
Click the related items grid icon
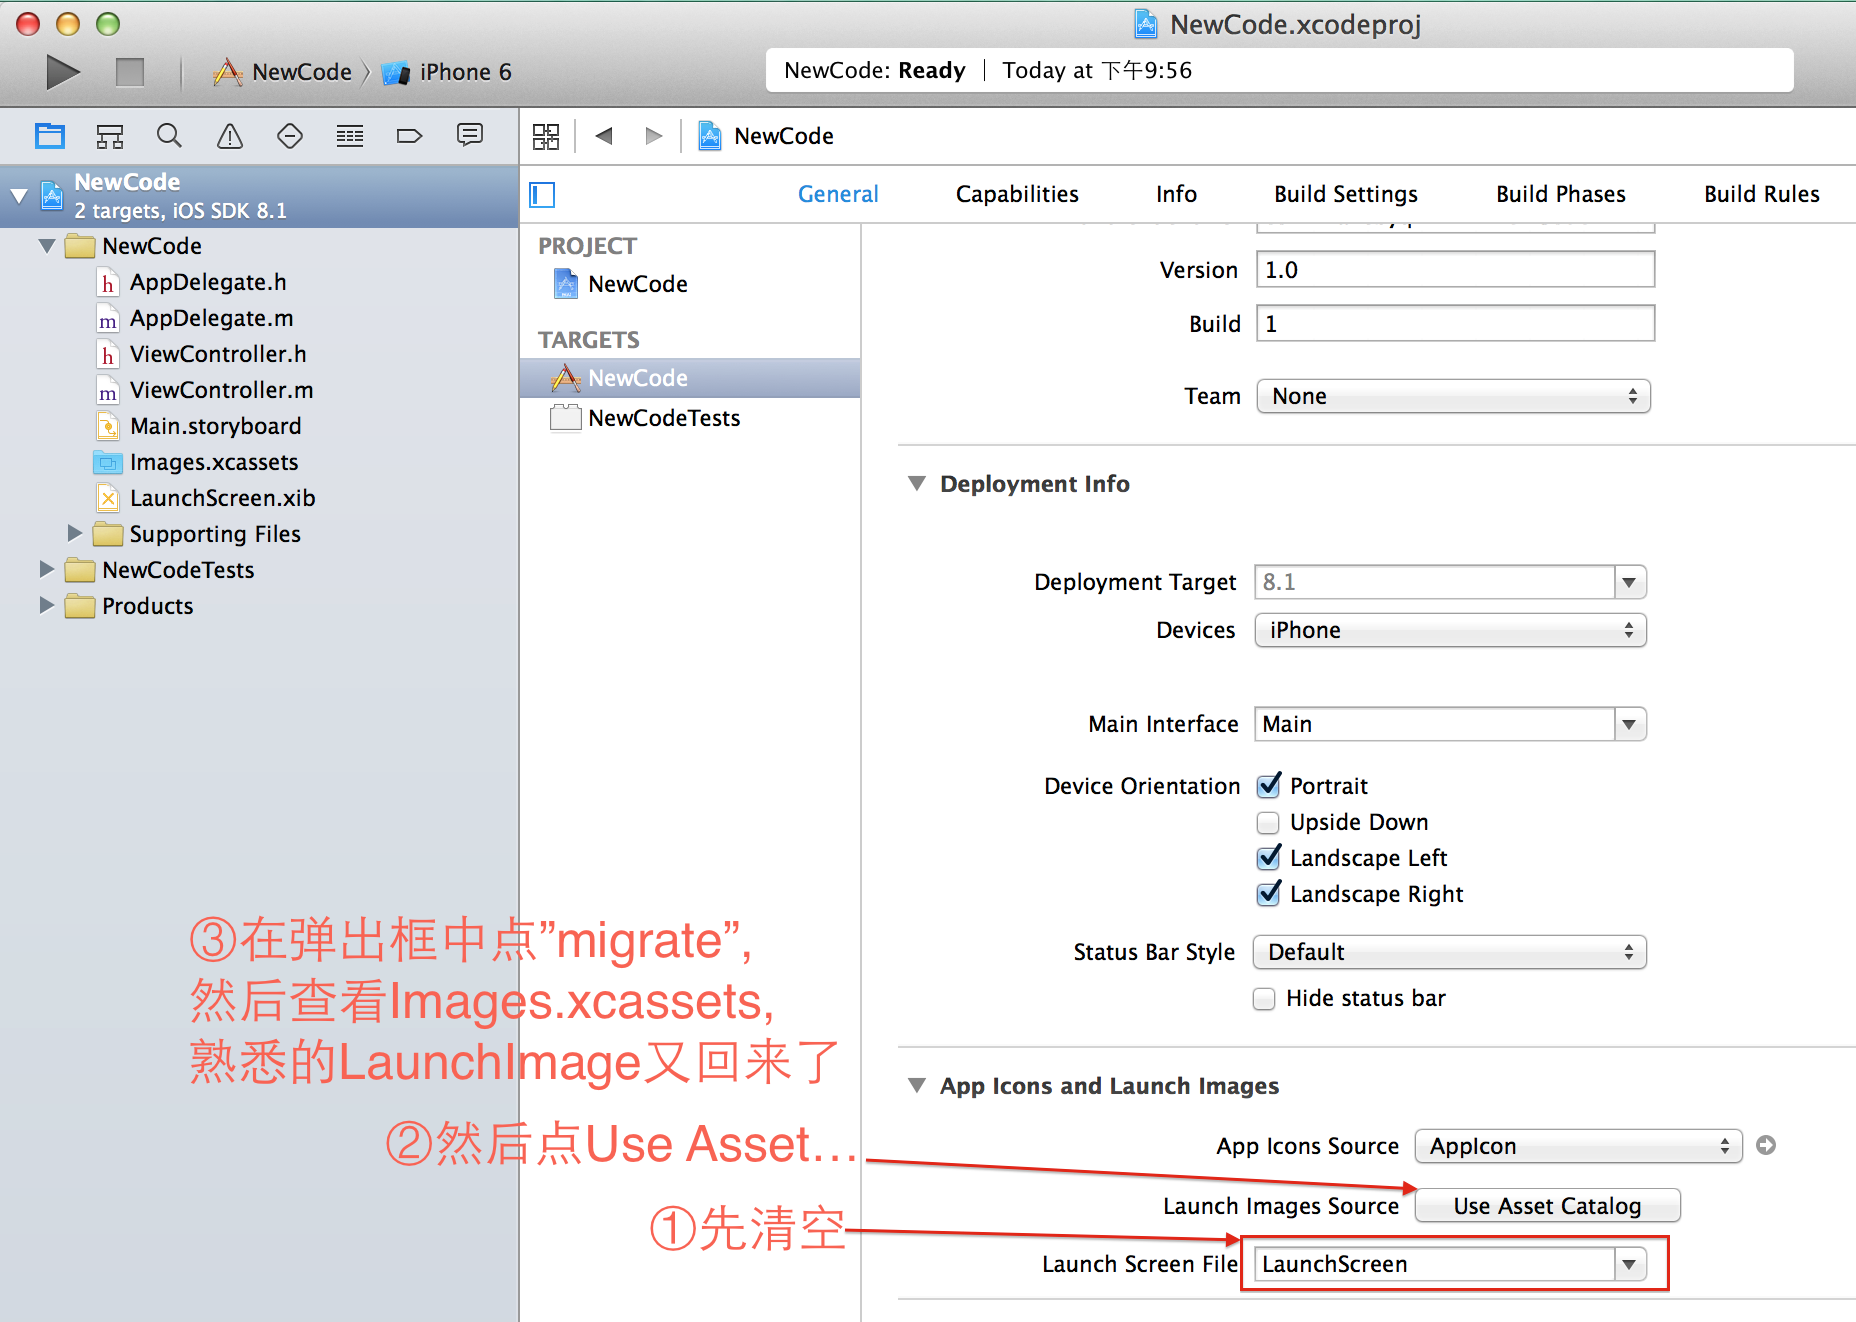click(x=546, y=136)
